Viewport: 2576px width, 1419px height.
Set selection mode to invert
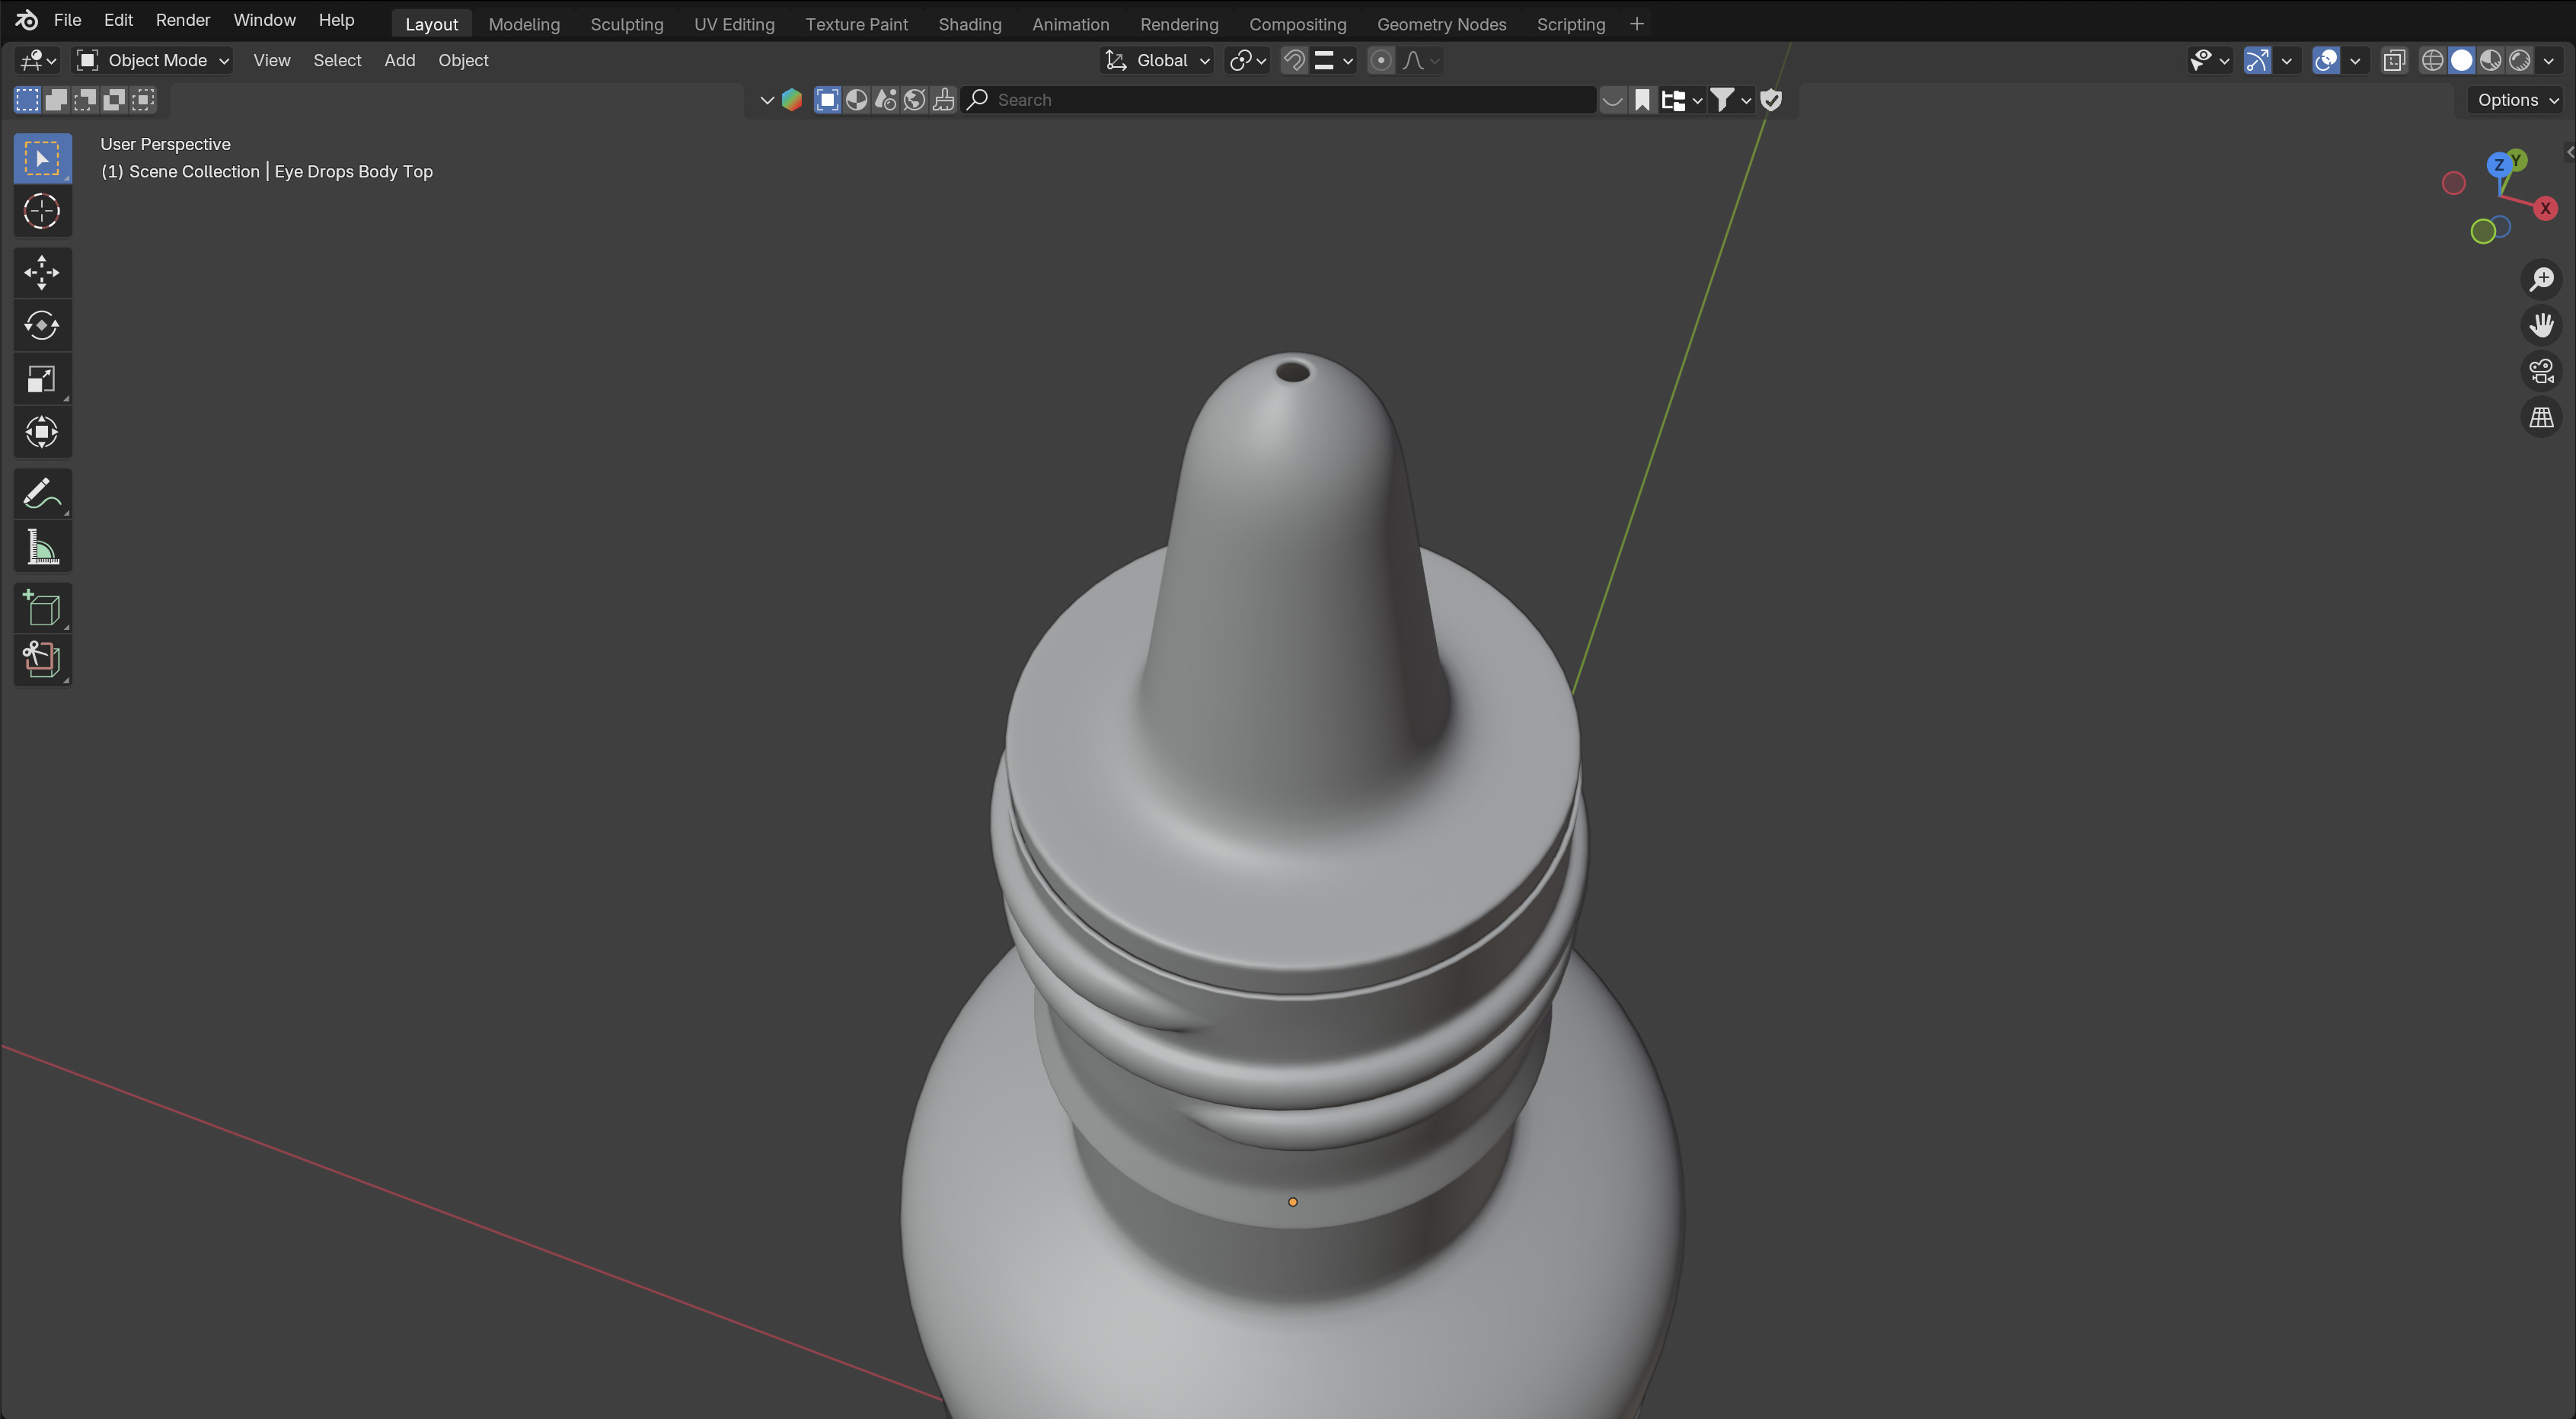pos(114,99)
